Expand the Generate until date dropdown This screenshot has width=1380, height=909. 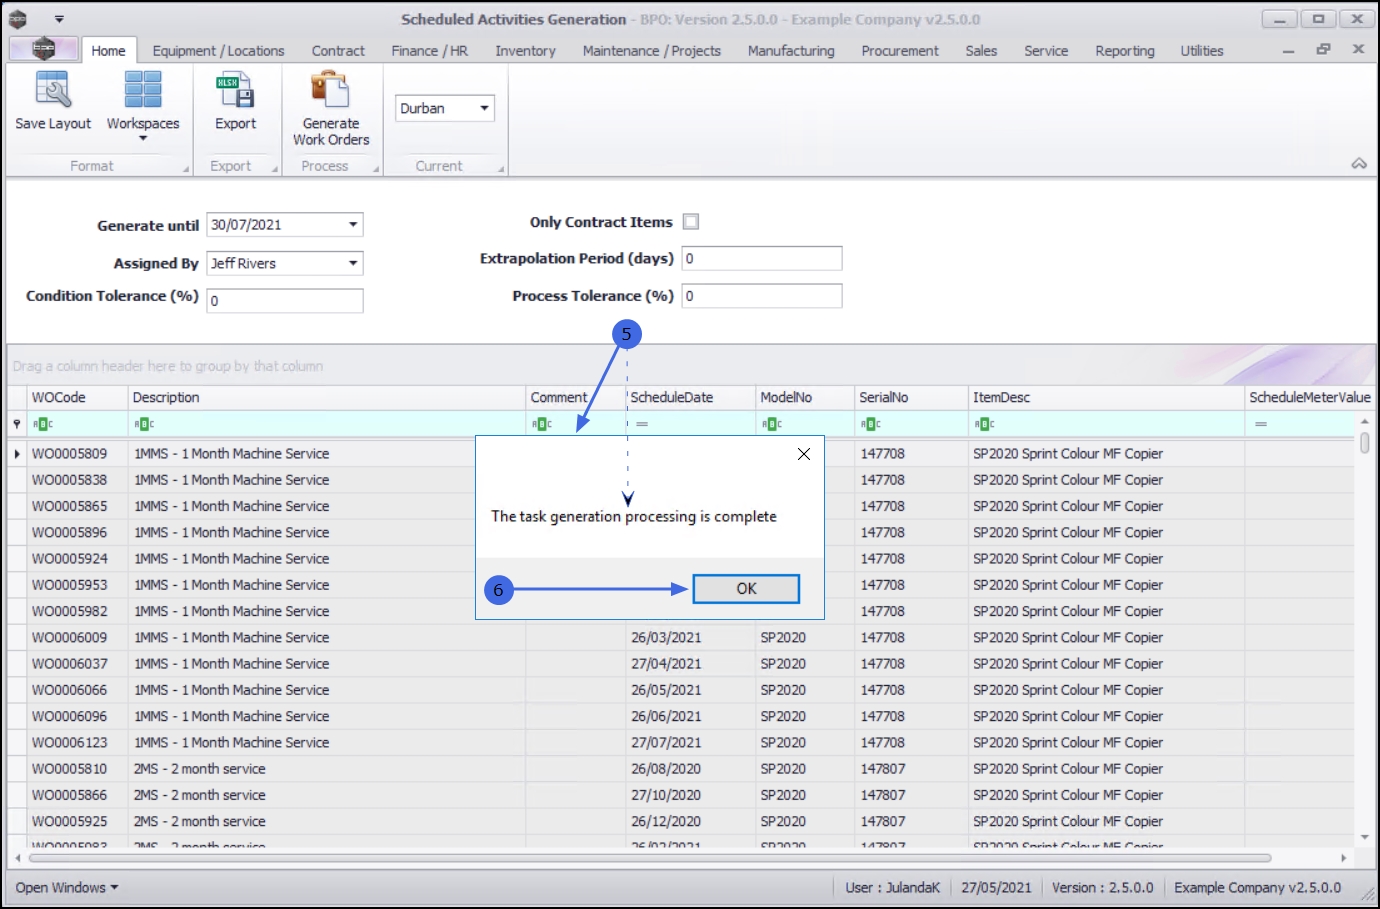(x=352, y=225)
